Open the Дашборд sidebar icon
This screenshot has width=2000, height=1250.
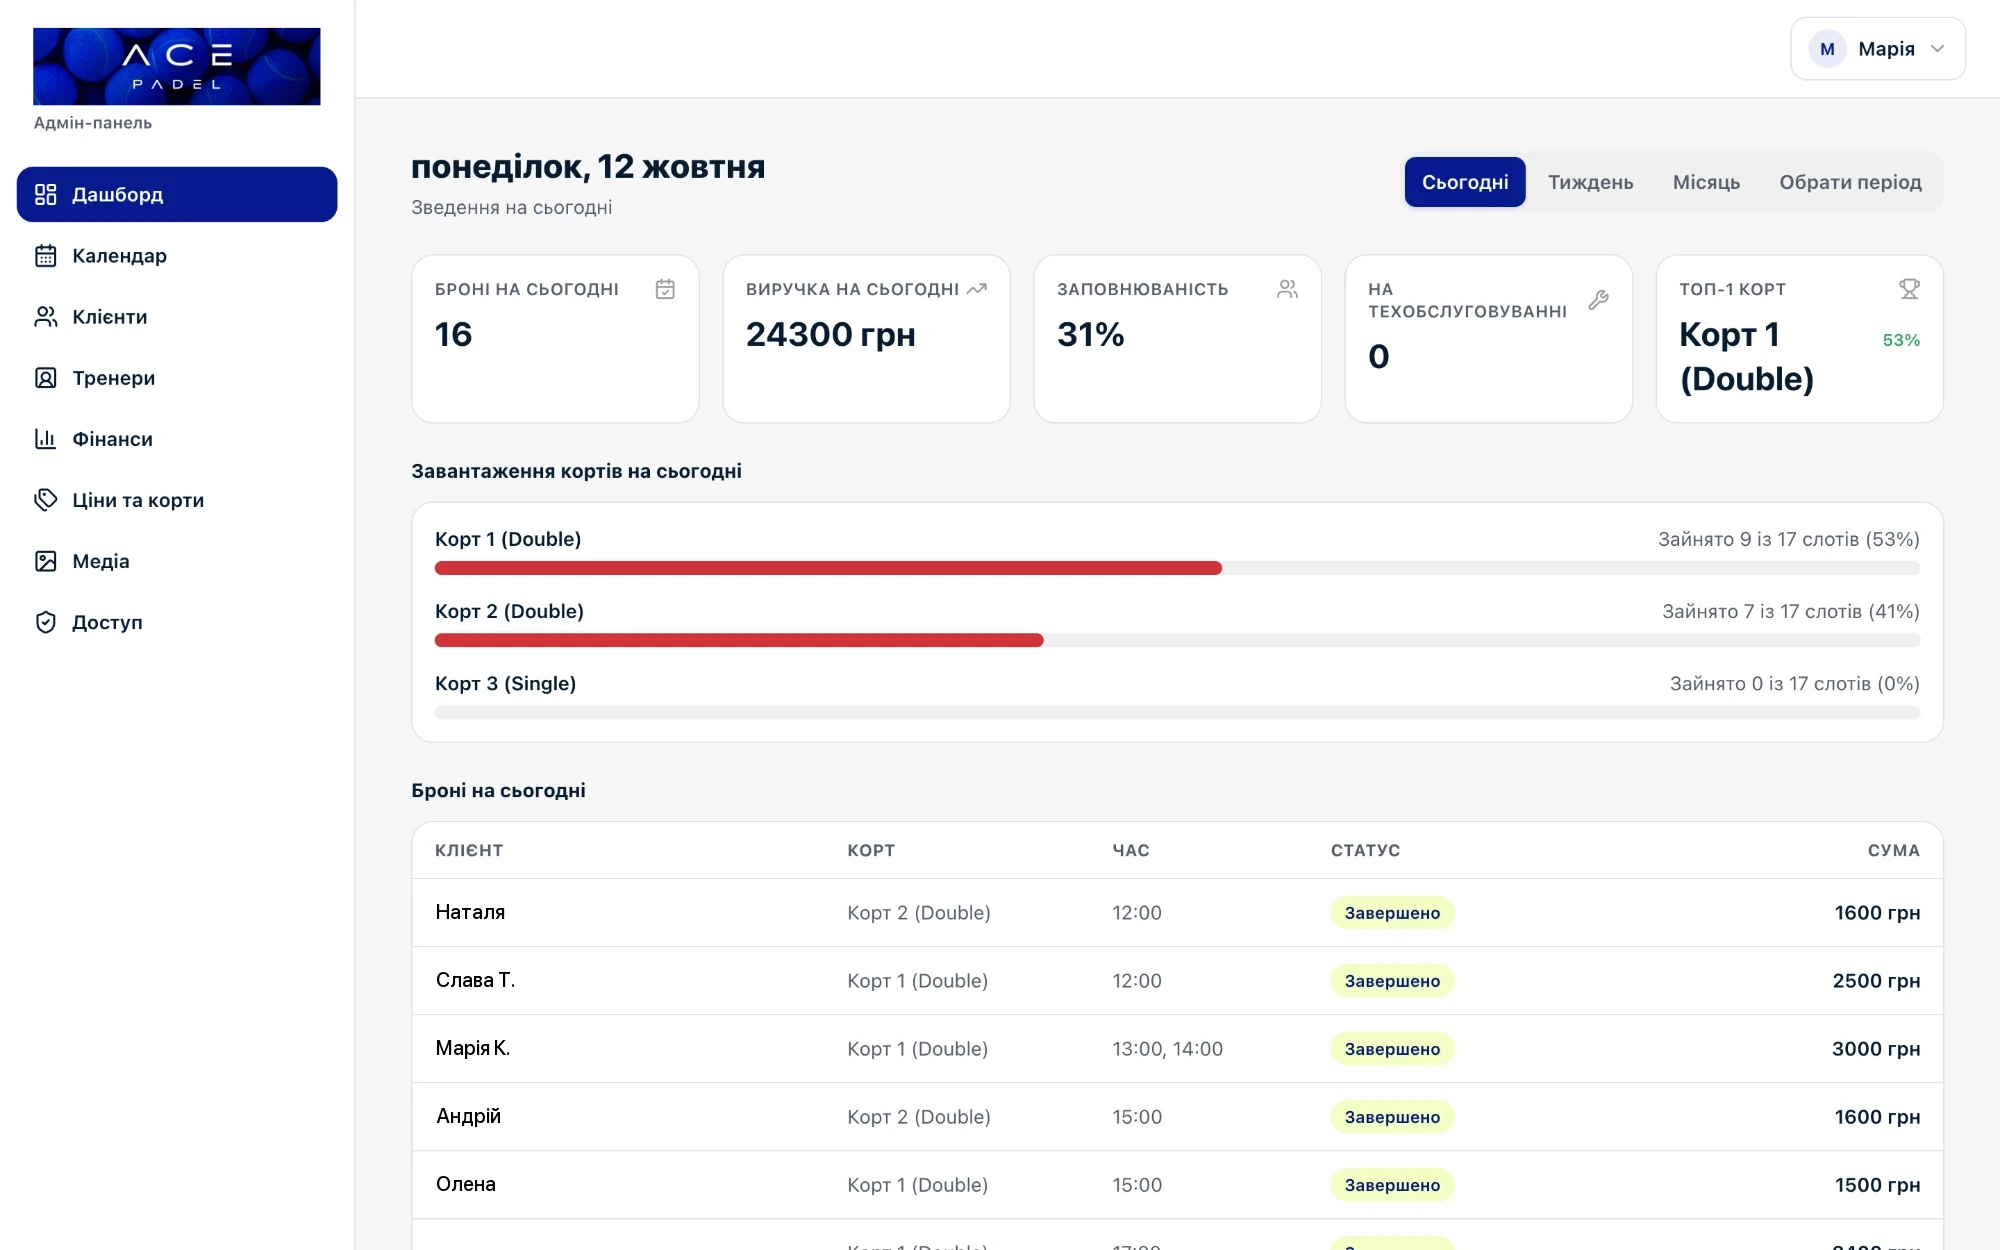(x=46, y=194)
